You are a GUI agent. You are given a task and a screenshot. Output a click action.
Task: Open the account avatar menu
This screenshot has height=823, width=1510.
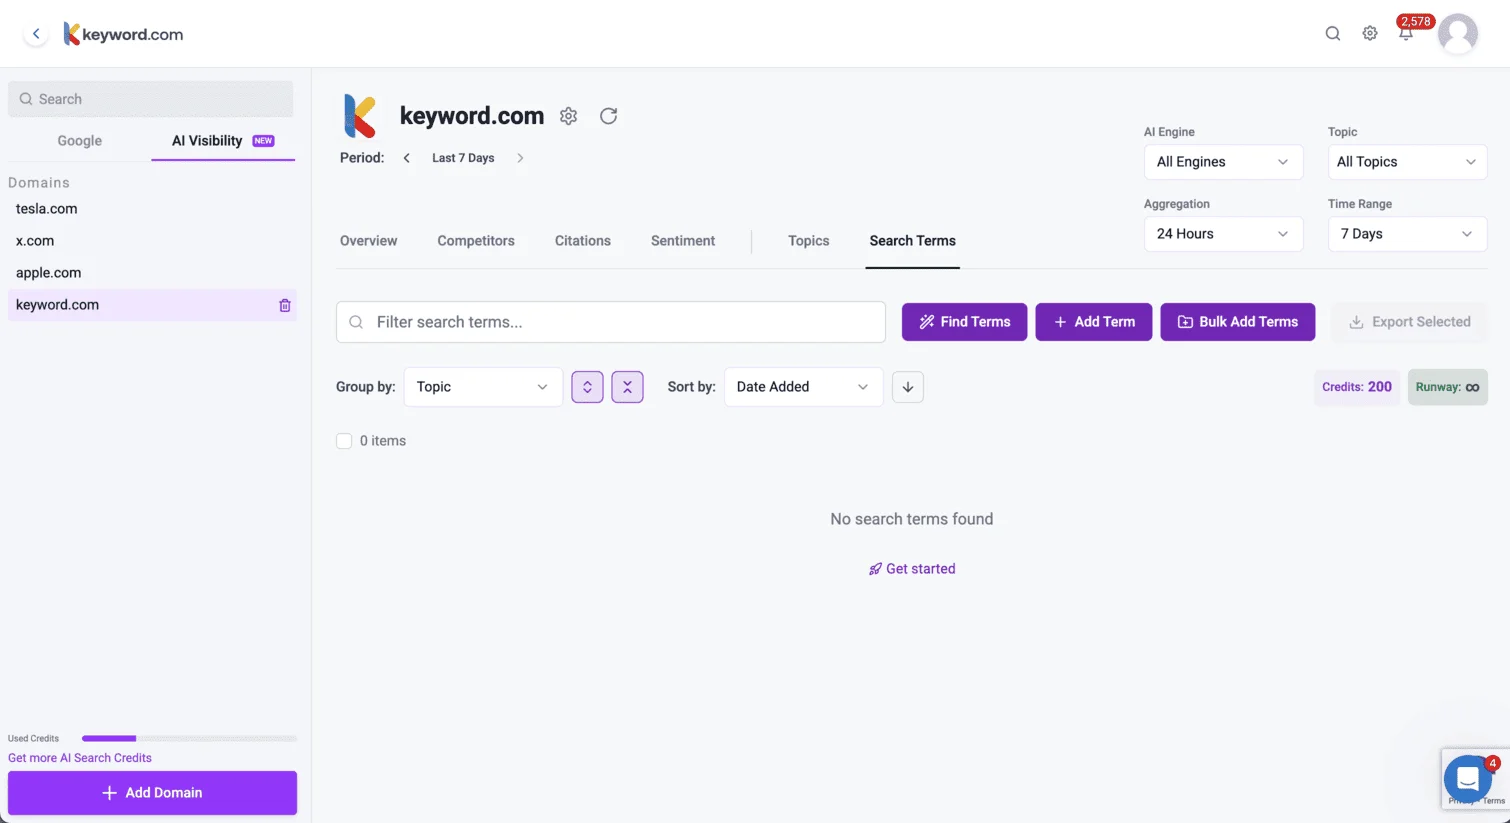[x=1458, y=32]
